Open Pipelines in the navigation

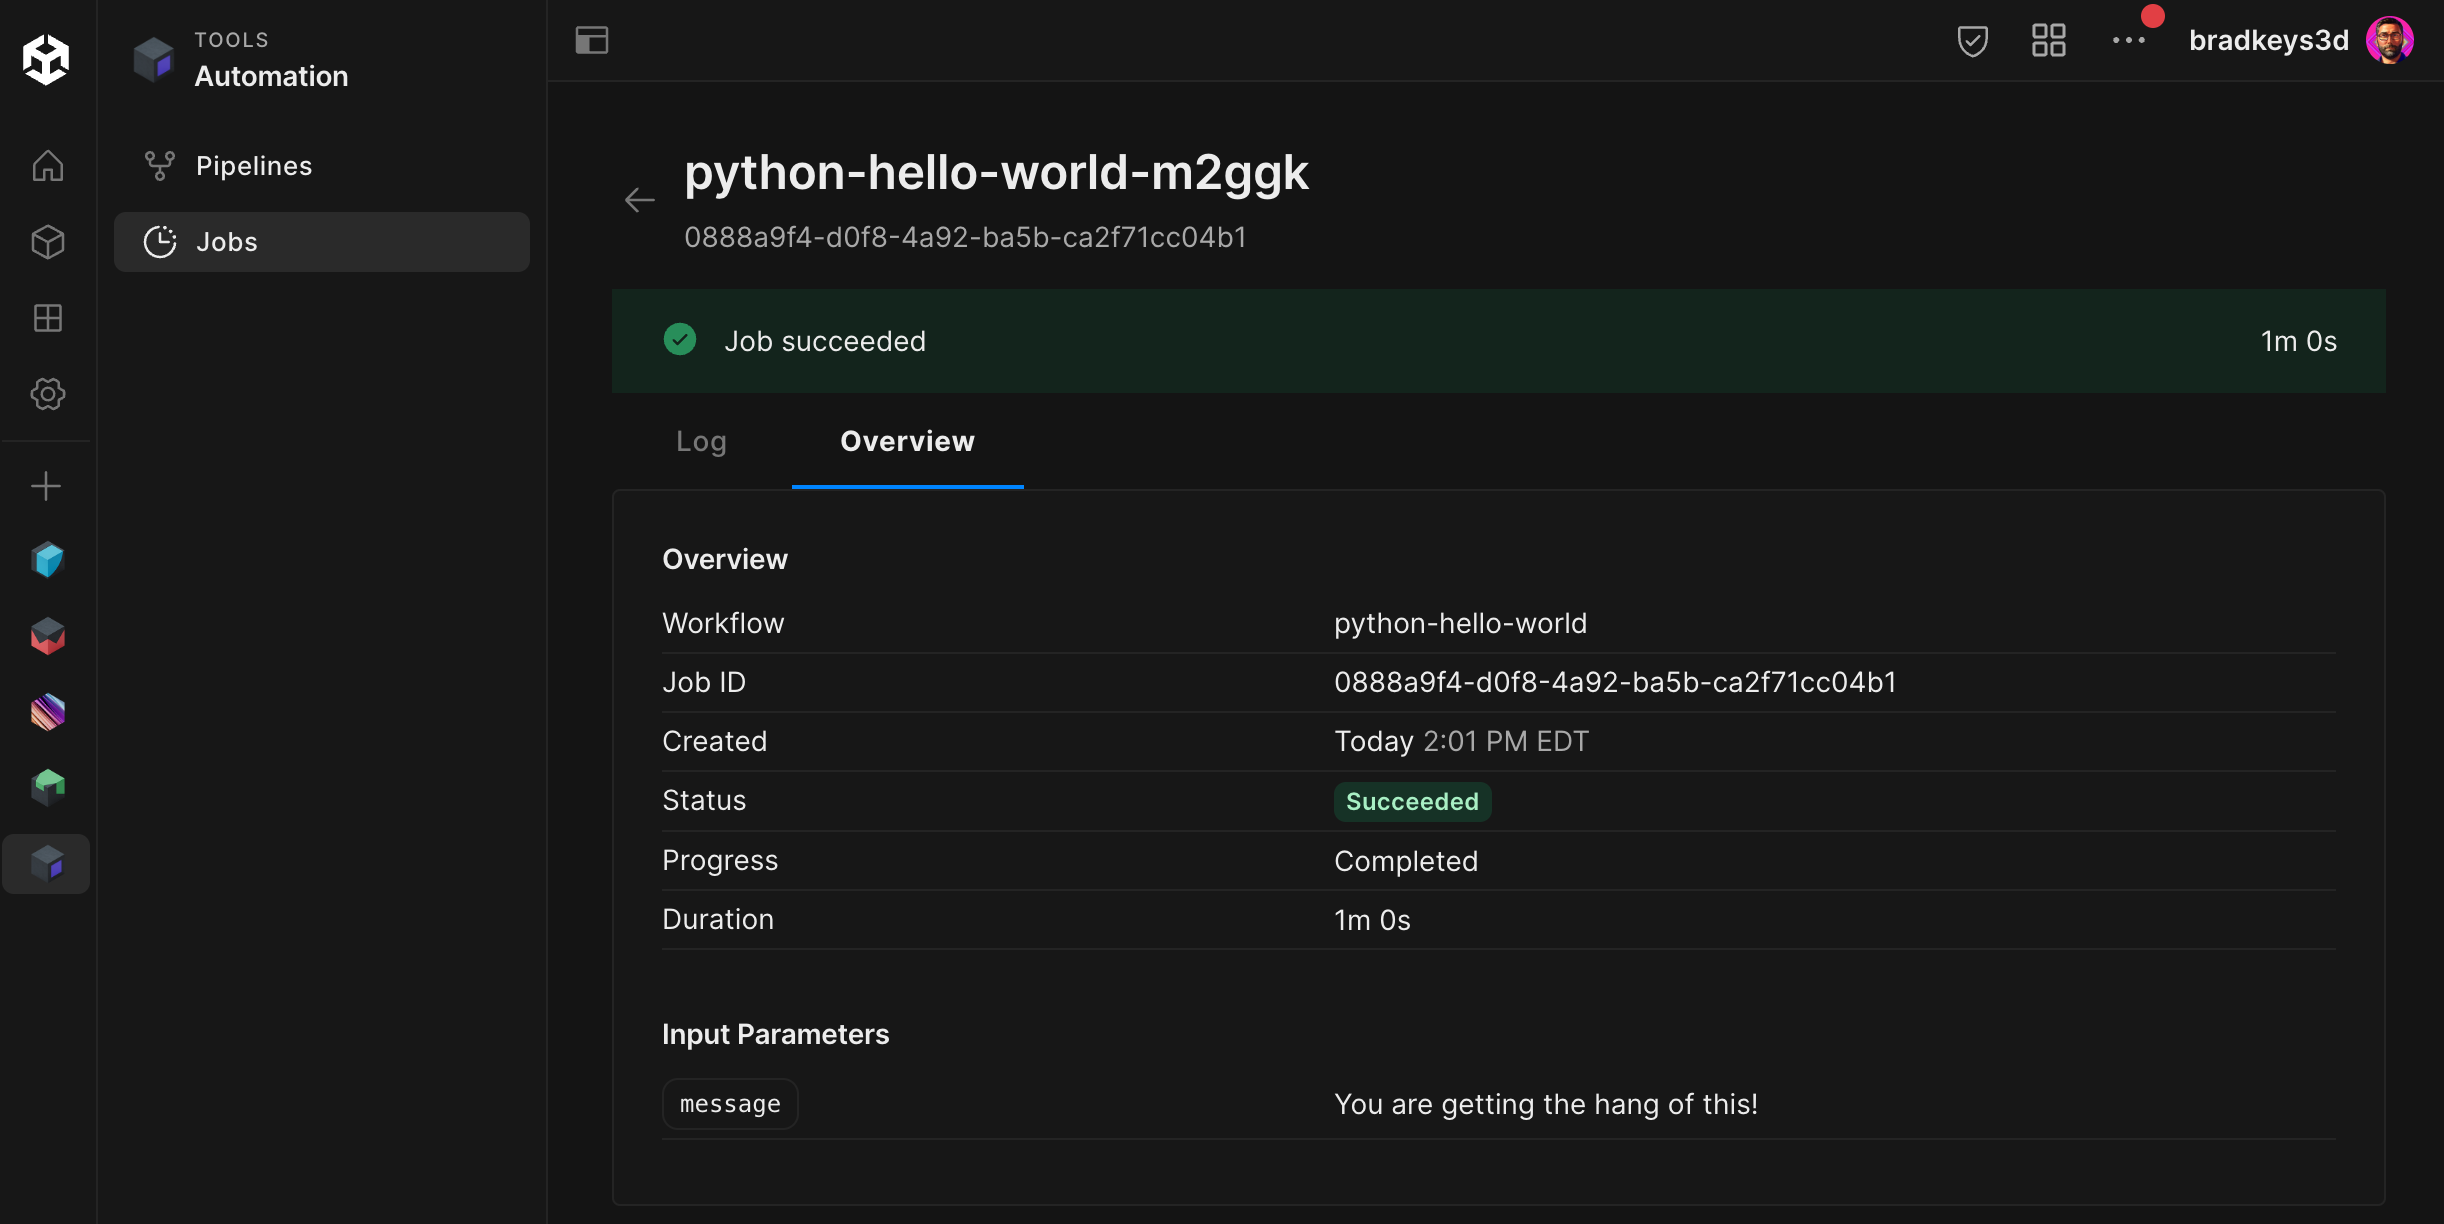[254, 166]
